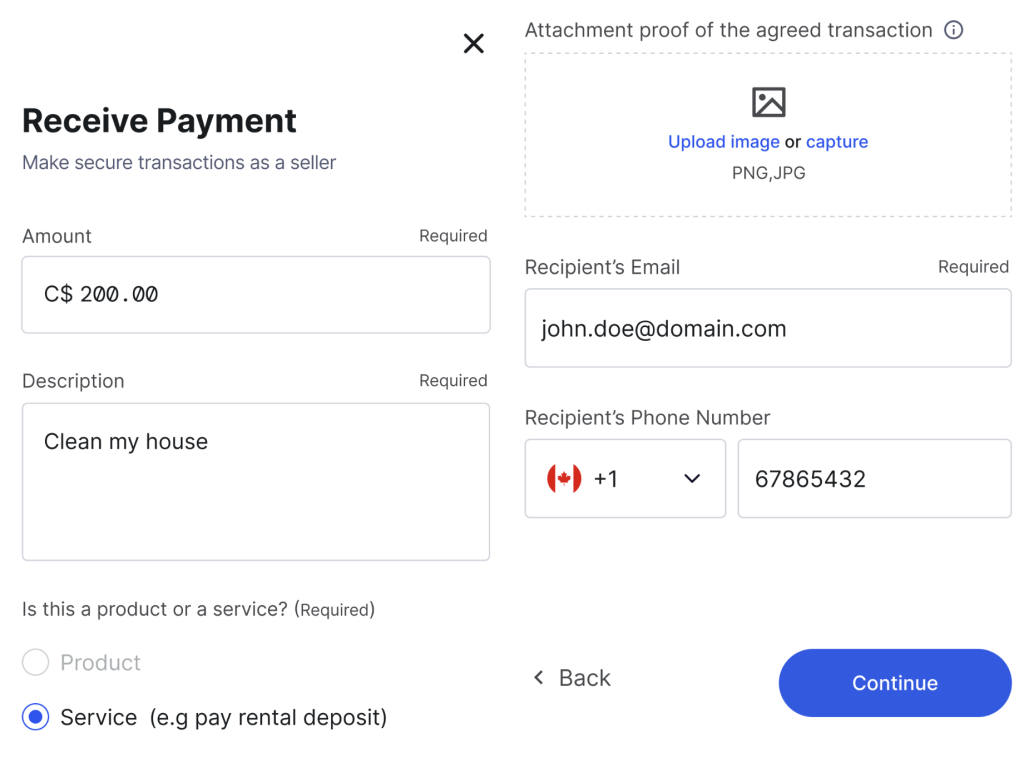Click the image placeholder icon in upload area
Viewport: 1024px width, 757px height.
click(x=769, y=102)
